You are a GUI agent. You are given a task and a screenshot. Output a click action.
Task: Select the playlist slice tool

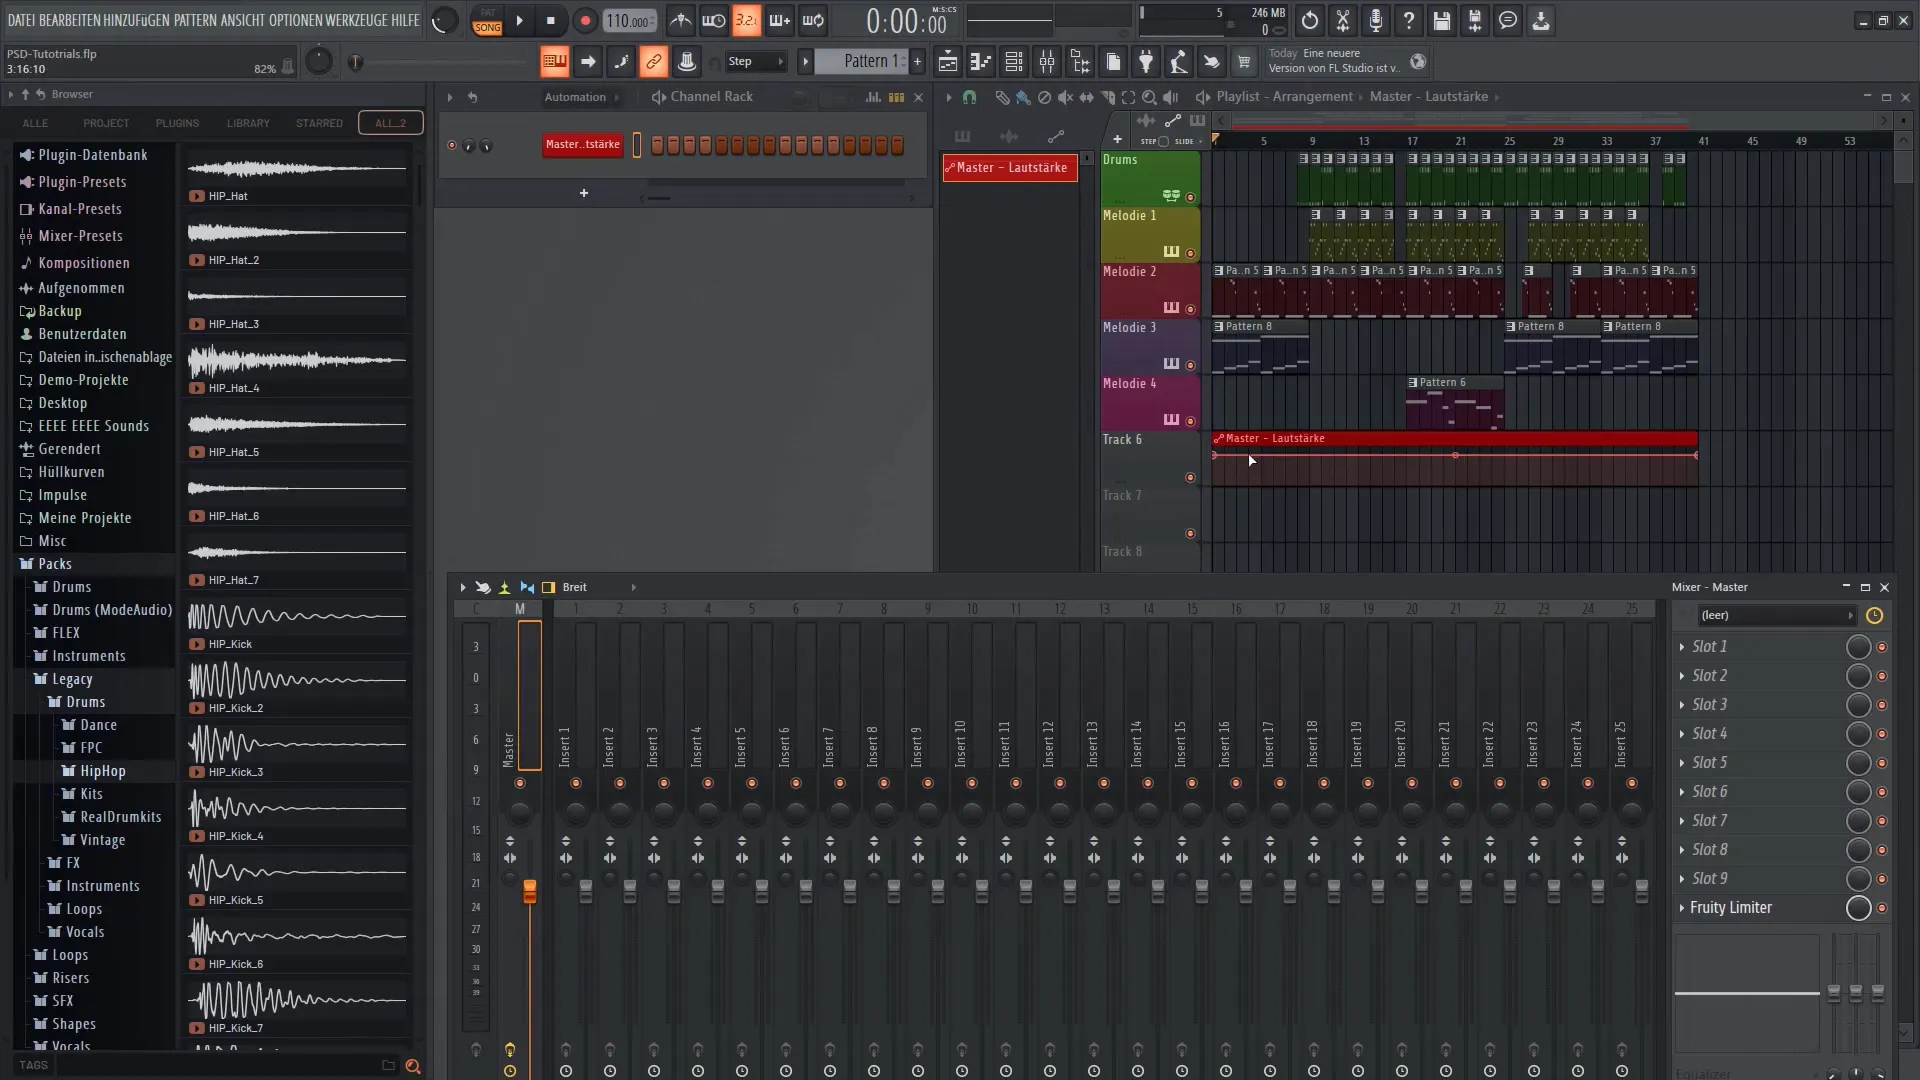click(x=1107, y=97)
